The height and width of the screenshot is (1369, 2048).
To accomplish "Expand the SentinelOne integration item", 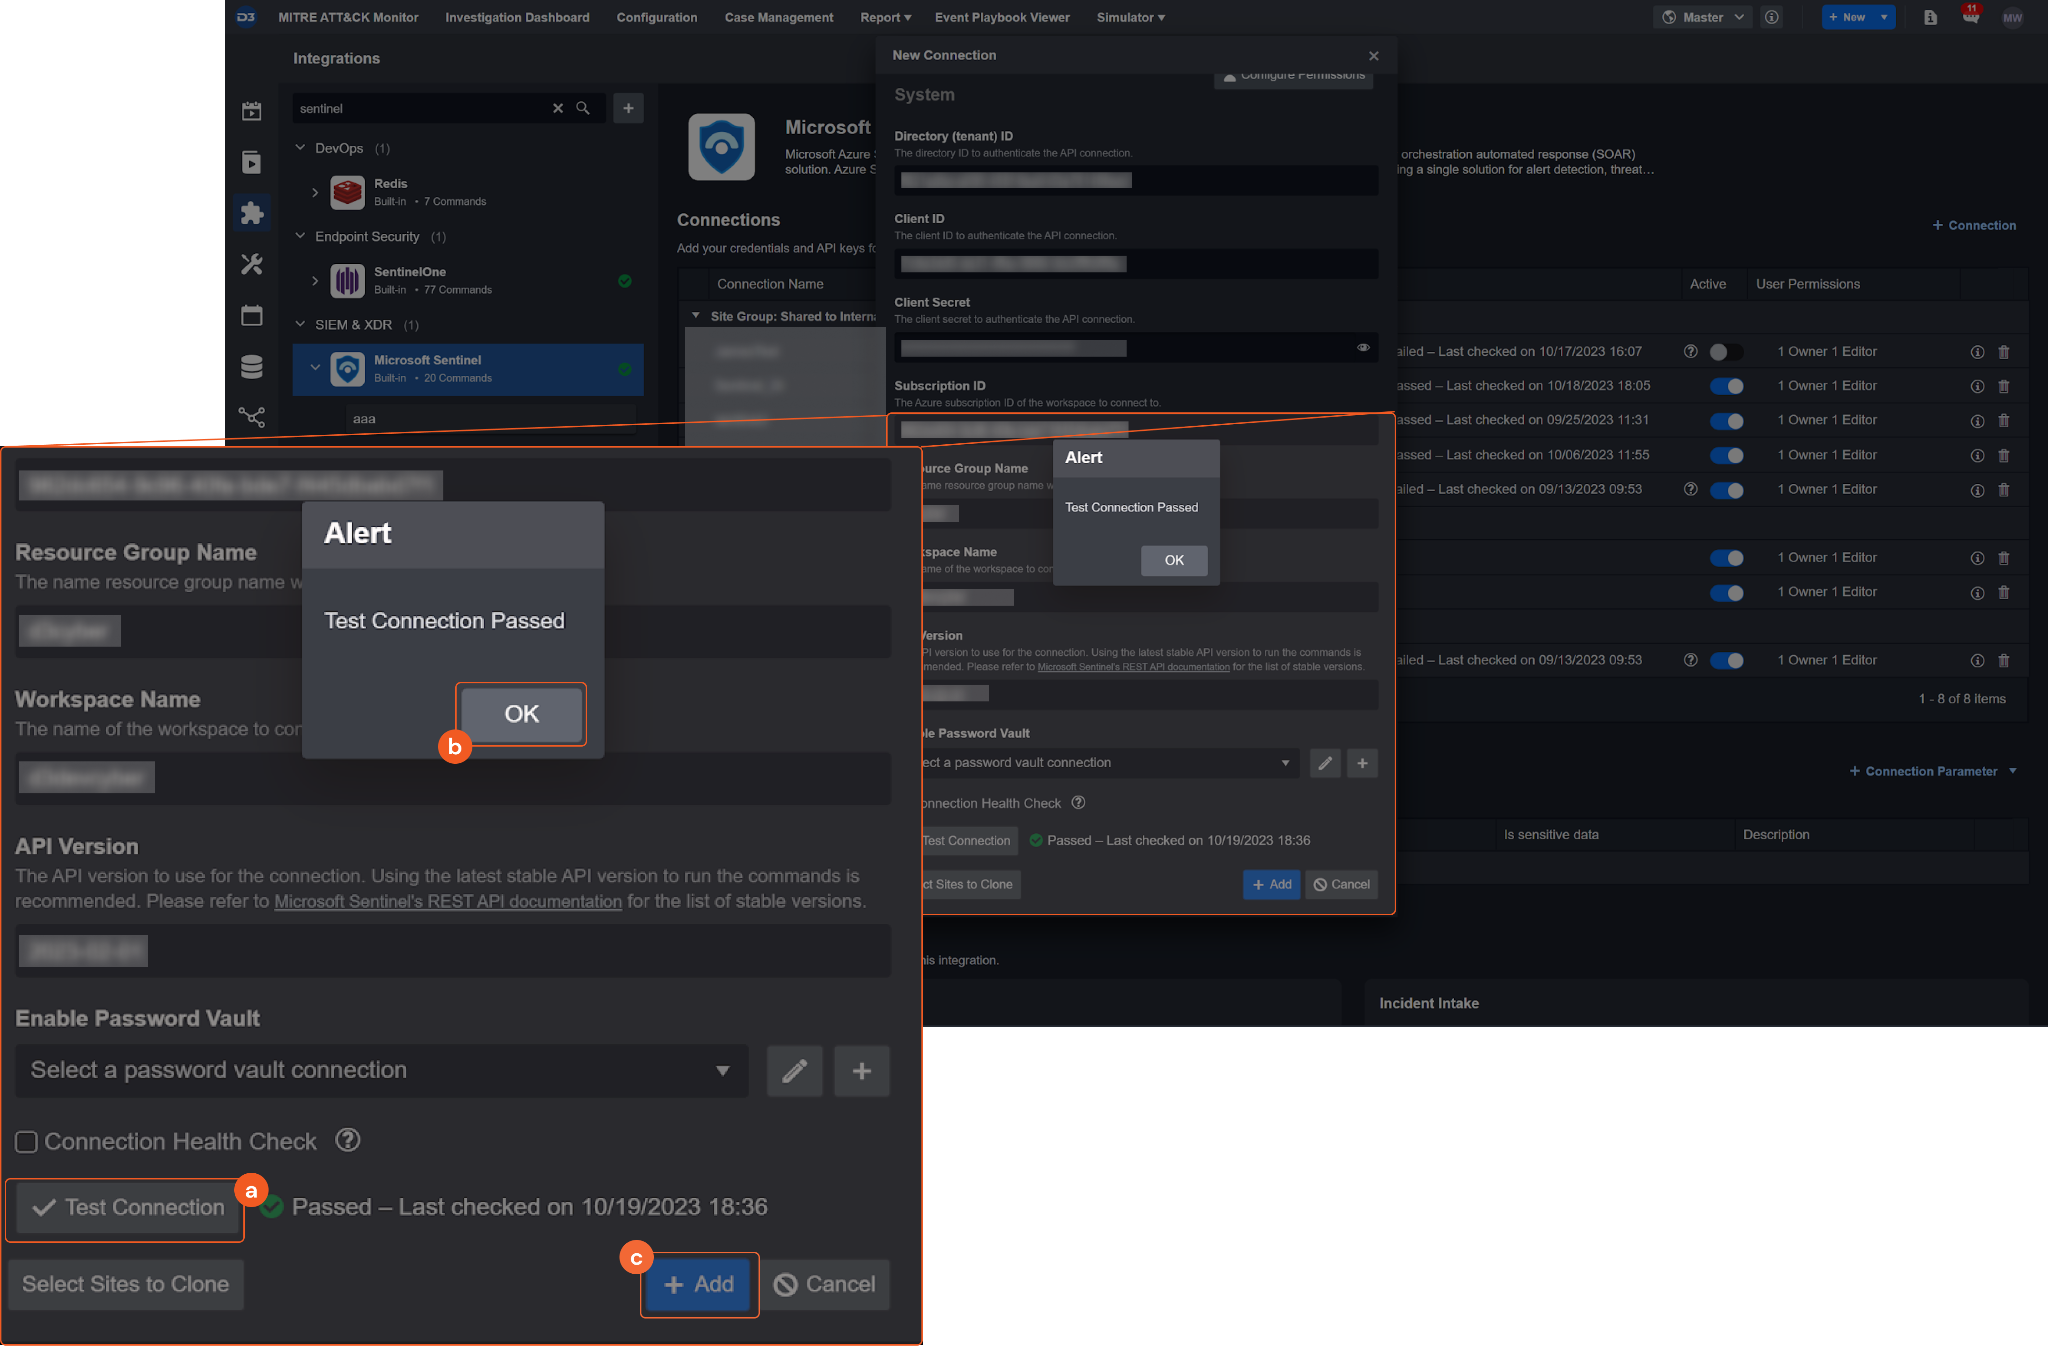I will 315,281.
